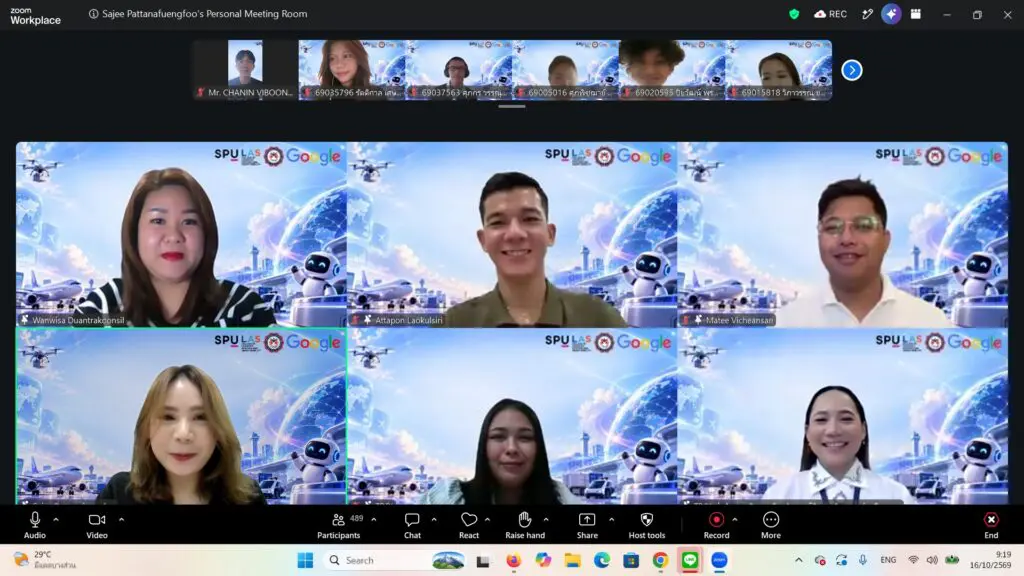
Task: Open the More options menu
Action: click(771, 525)
